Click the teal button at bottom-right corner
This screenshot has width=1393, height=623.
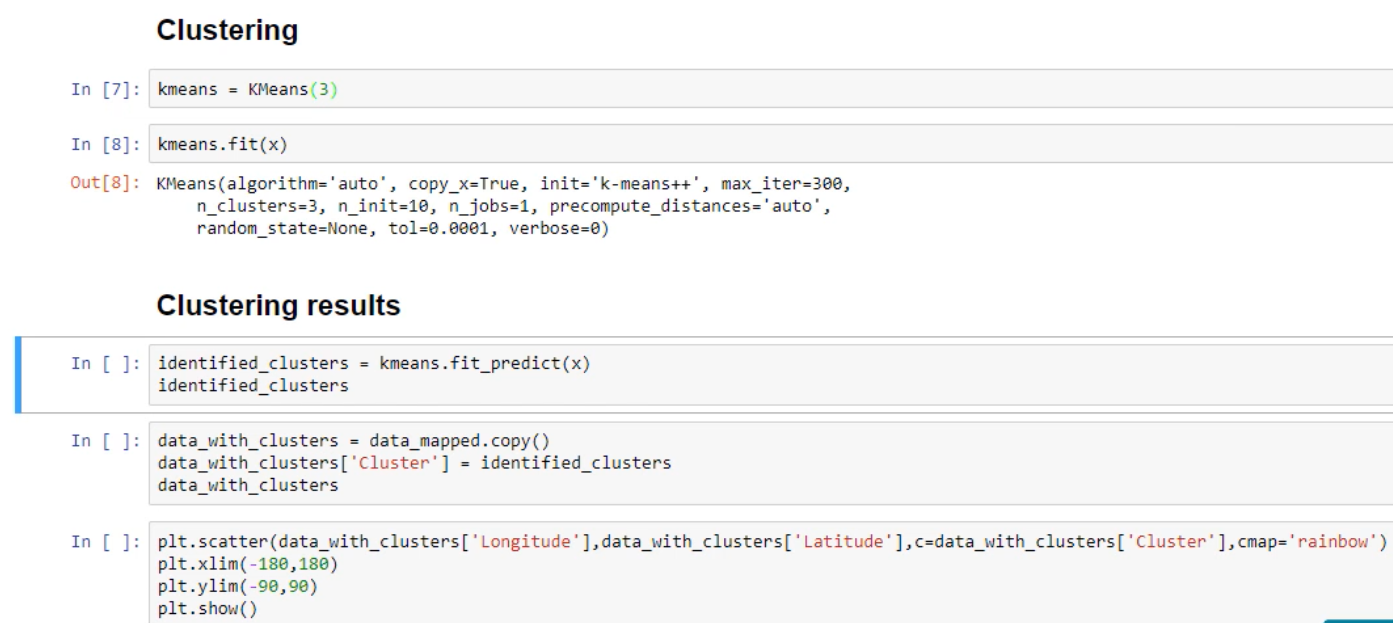[x=1358, y=619]
